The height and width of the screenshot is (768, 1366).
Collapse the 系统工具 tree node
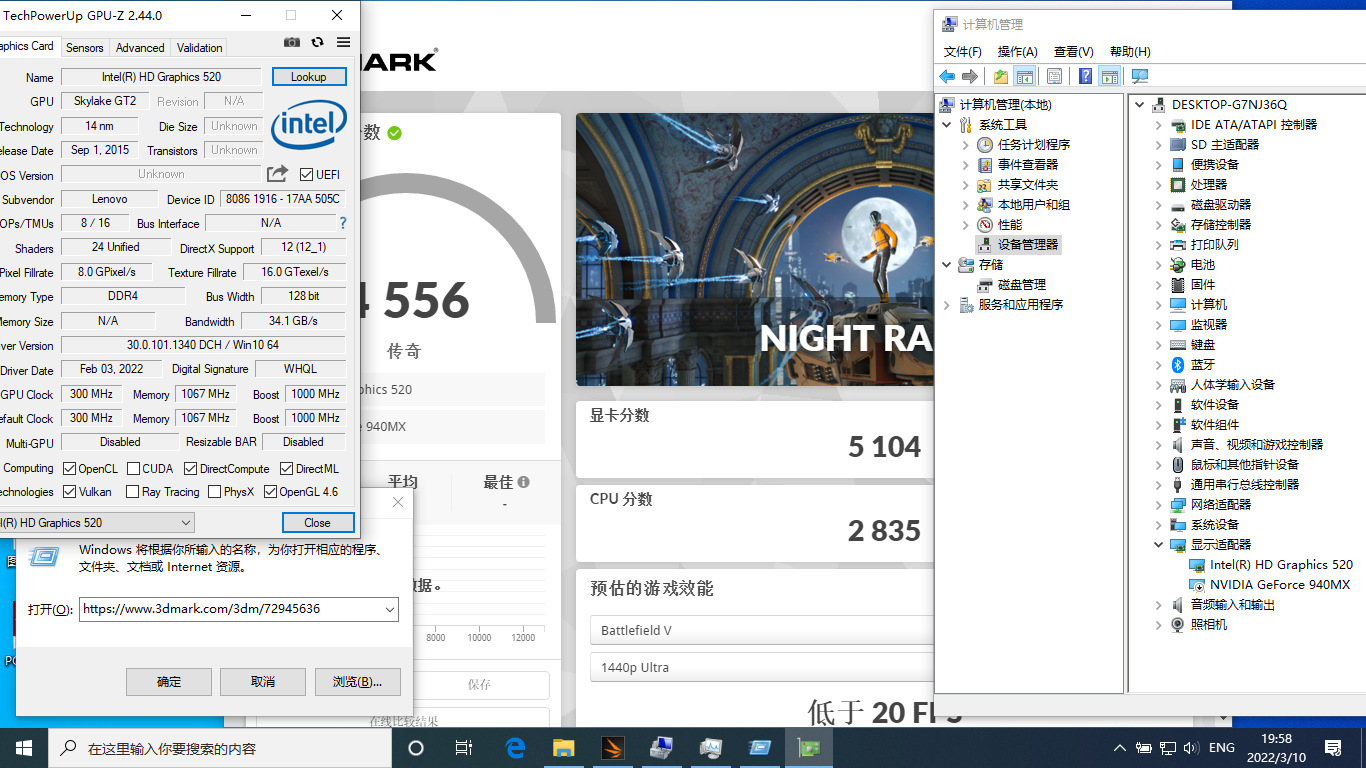click(x=946, y=125)
